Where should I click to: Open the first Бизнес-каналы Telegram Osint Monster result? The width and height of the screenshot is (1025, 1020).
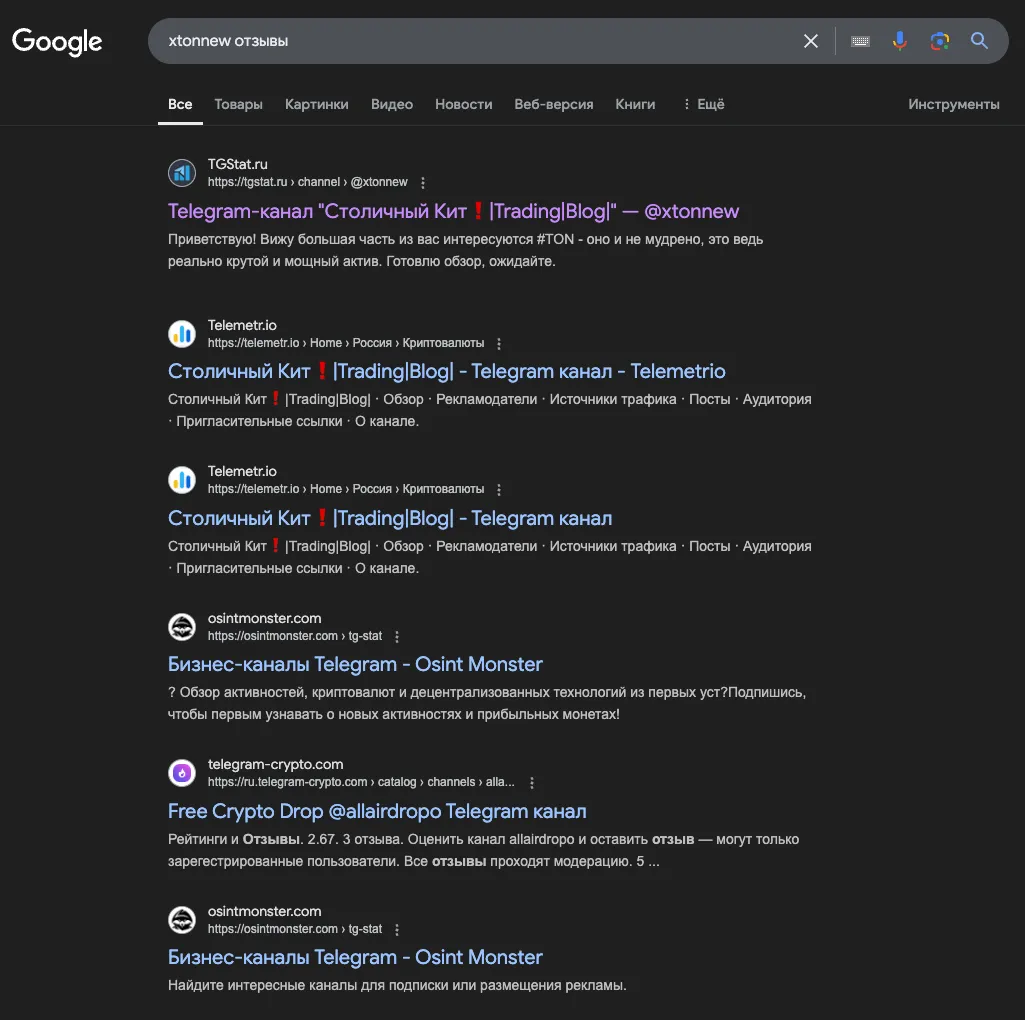(x=355, y=664)
